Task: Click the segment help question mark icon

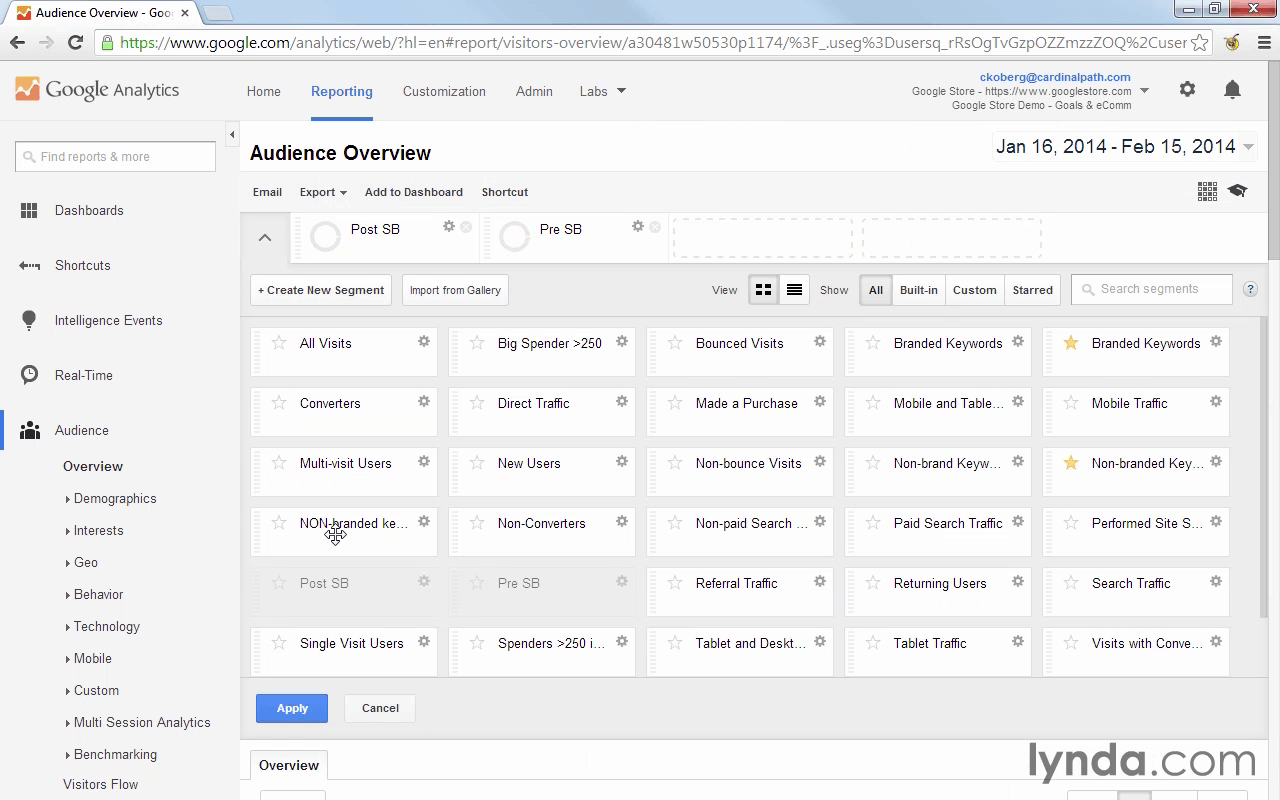Action: click(1250, 289)
